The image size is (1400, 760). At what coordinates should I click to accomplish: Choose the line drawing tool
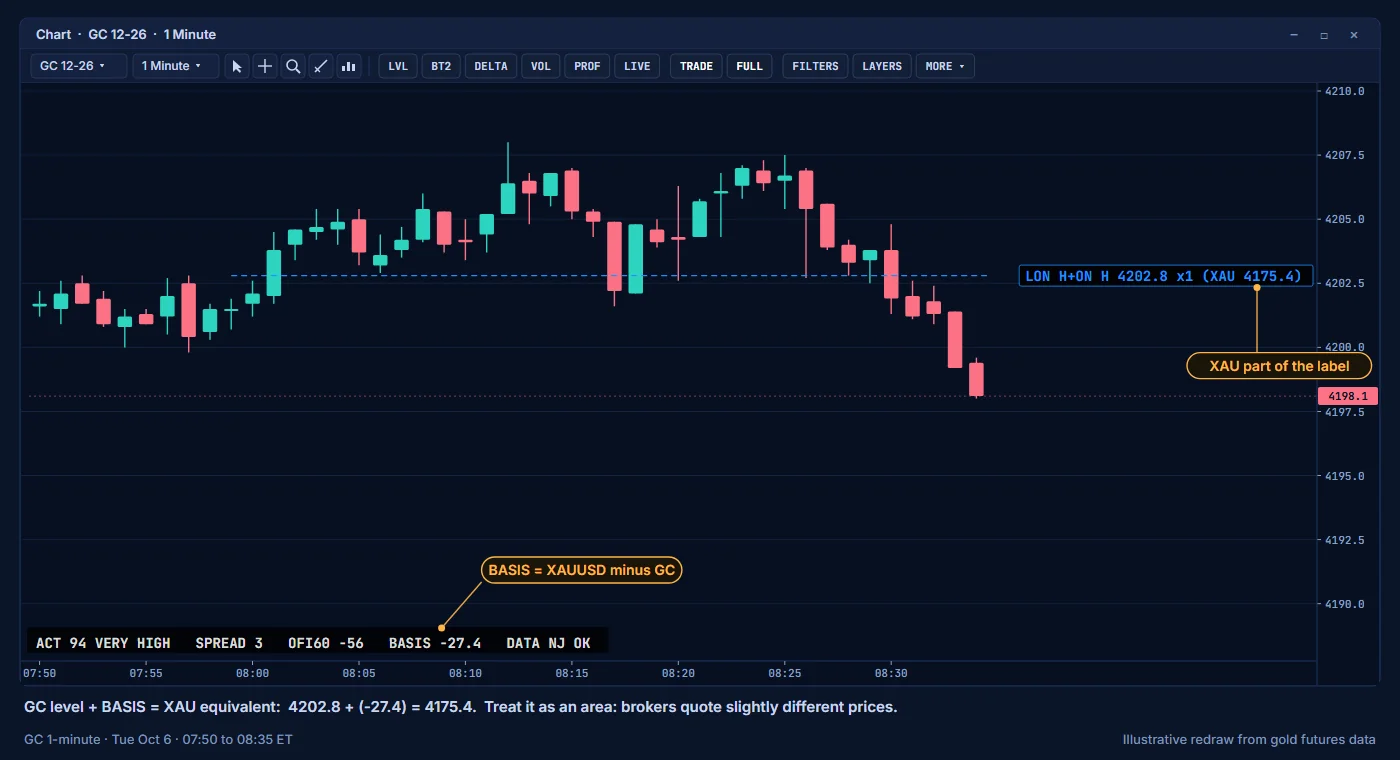click(321, 66)
